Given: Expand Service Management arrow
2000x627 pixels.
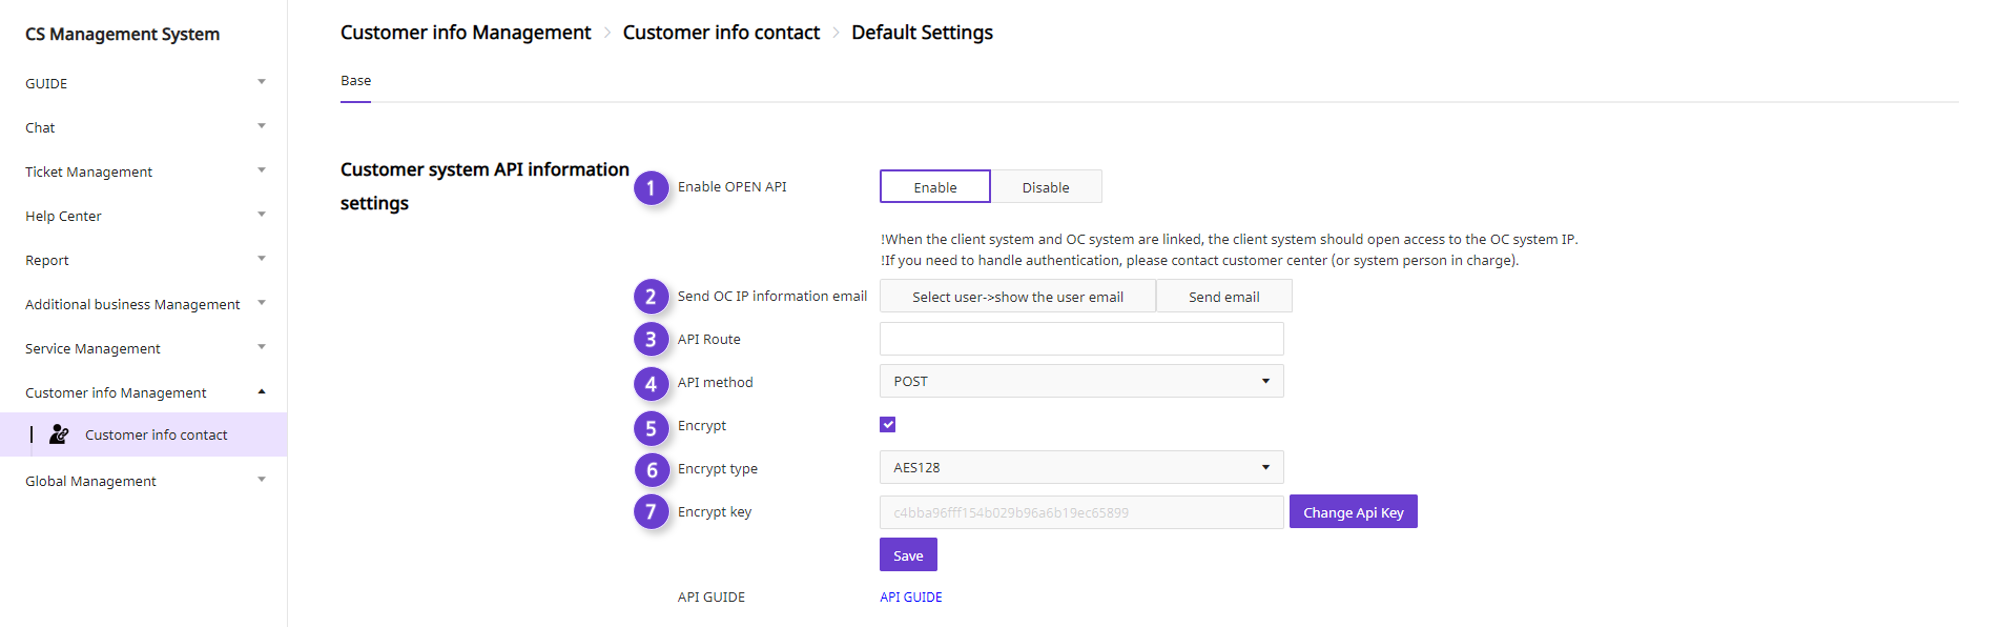Looking at the screenshot, I should [x=262, y=347].
